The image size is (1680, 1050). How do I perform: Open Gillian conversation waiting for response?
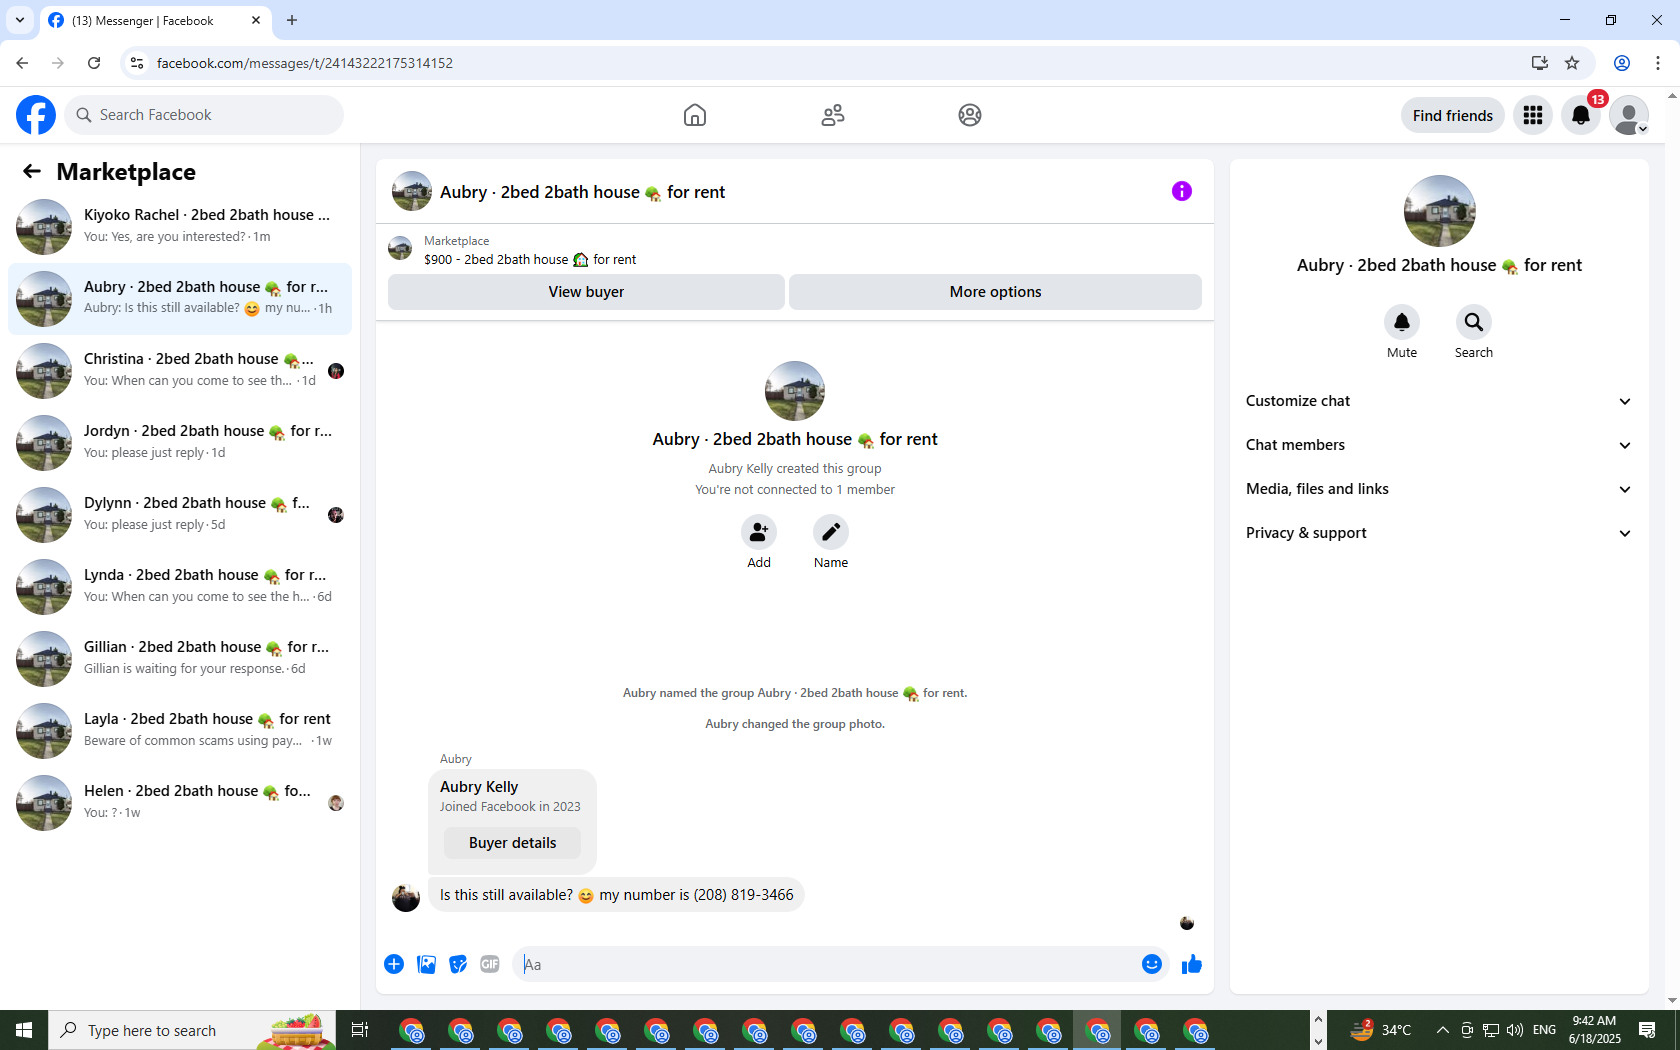pos(180,658)
